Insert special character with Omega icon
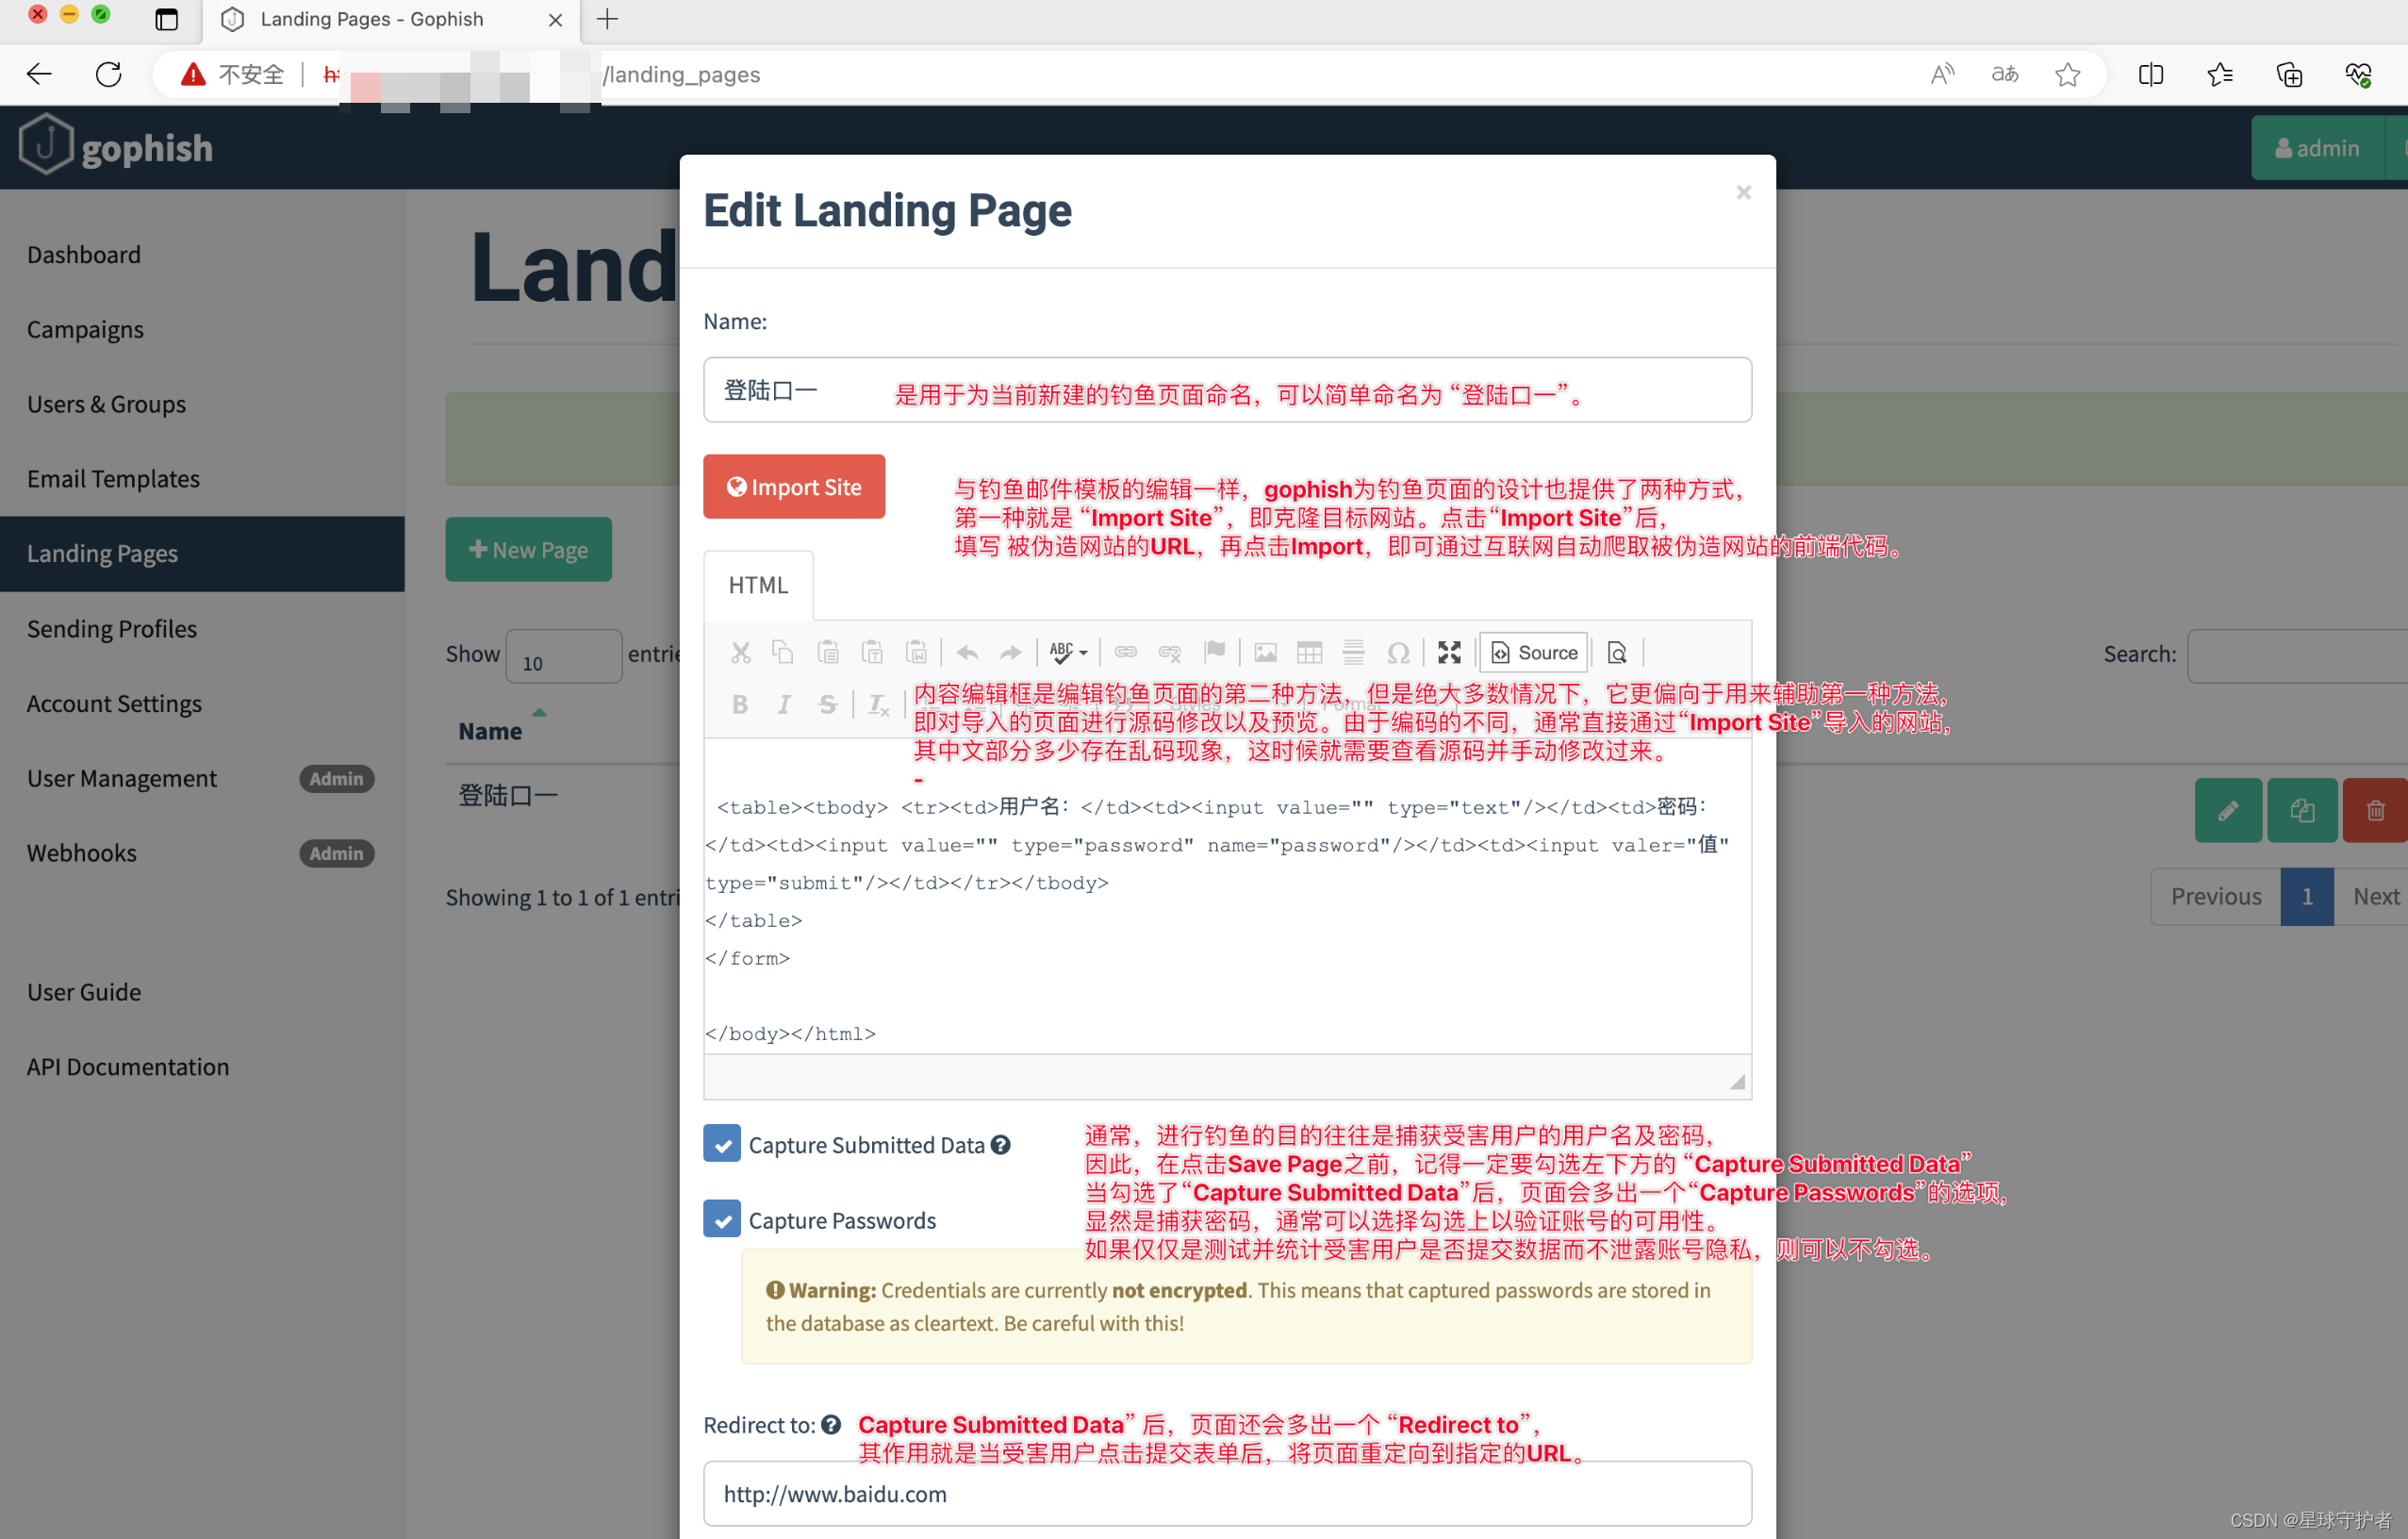 pyautogui.click(x=1398, y=653)
